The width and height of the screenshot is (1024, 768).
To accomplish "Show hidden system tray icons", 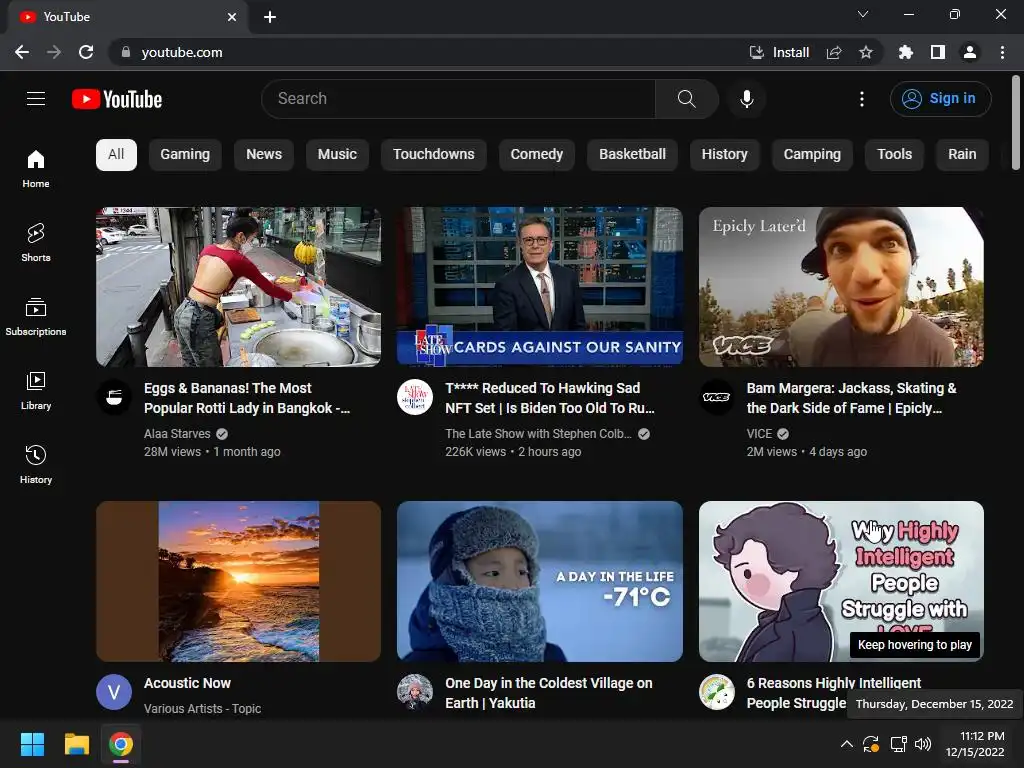I will (x=846, y=744).
